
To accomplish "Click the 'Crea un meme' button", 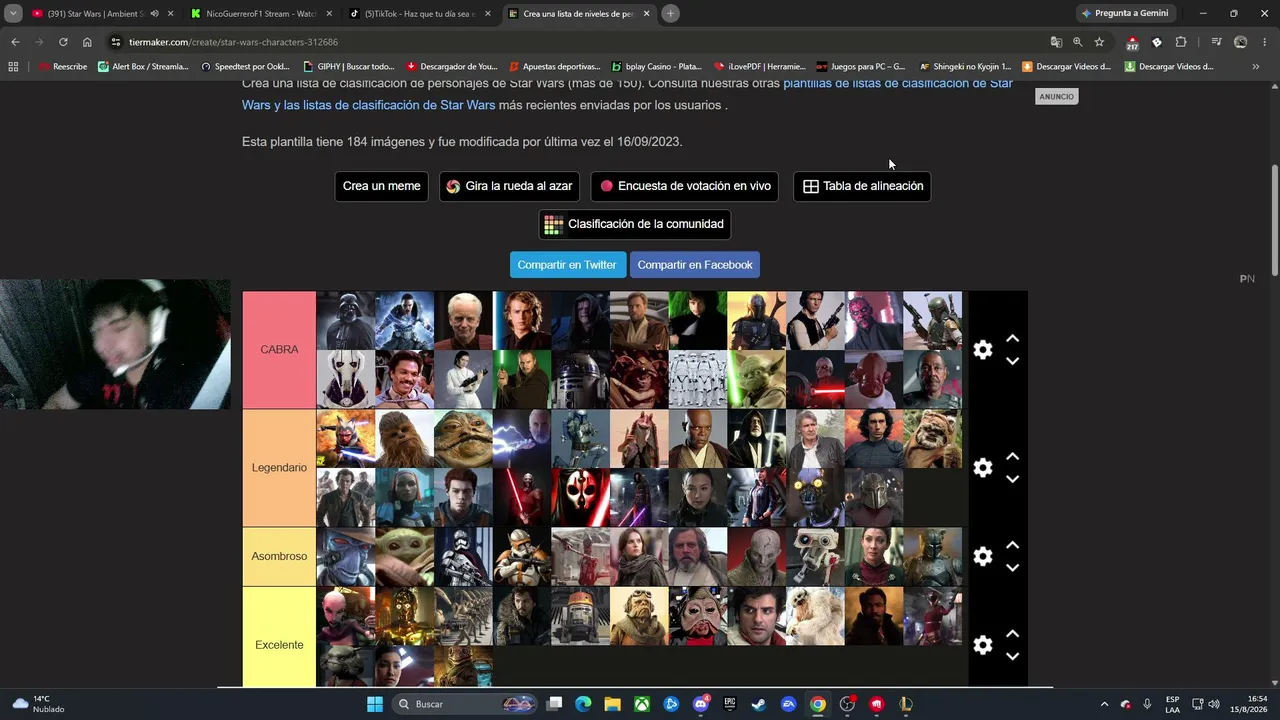I will [382, 186].
